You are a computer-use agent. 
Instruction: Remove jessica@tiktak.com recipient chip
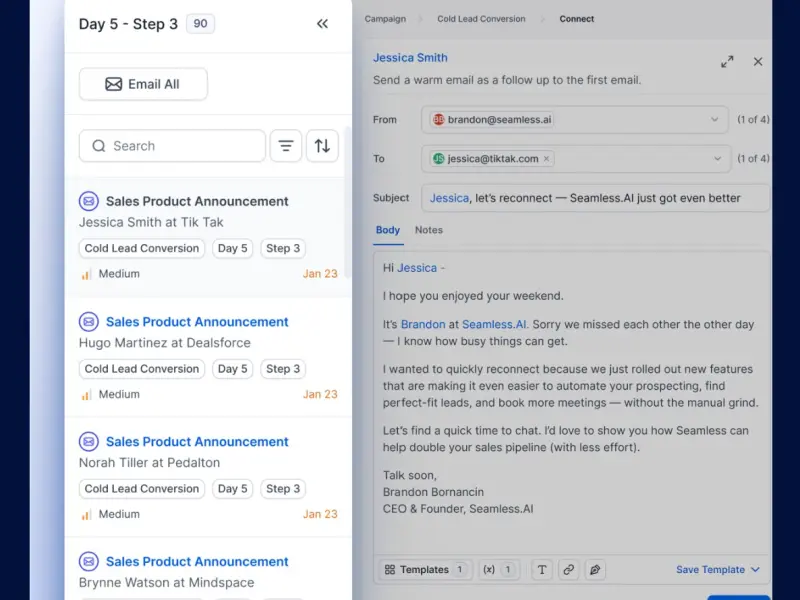tap(547, 159)
